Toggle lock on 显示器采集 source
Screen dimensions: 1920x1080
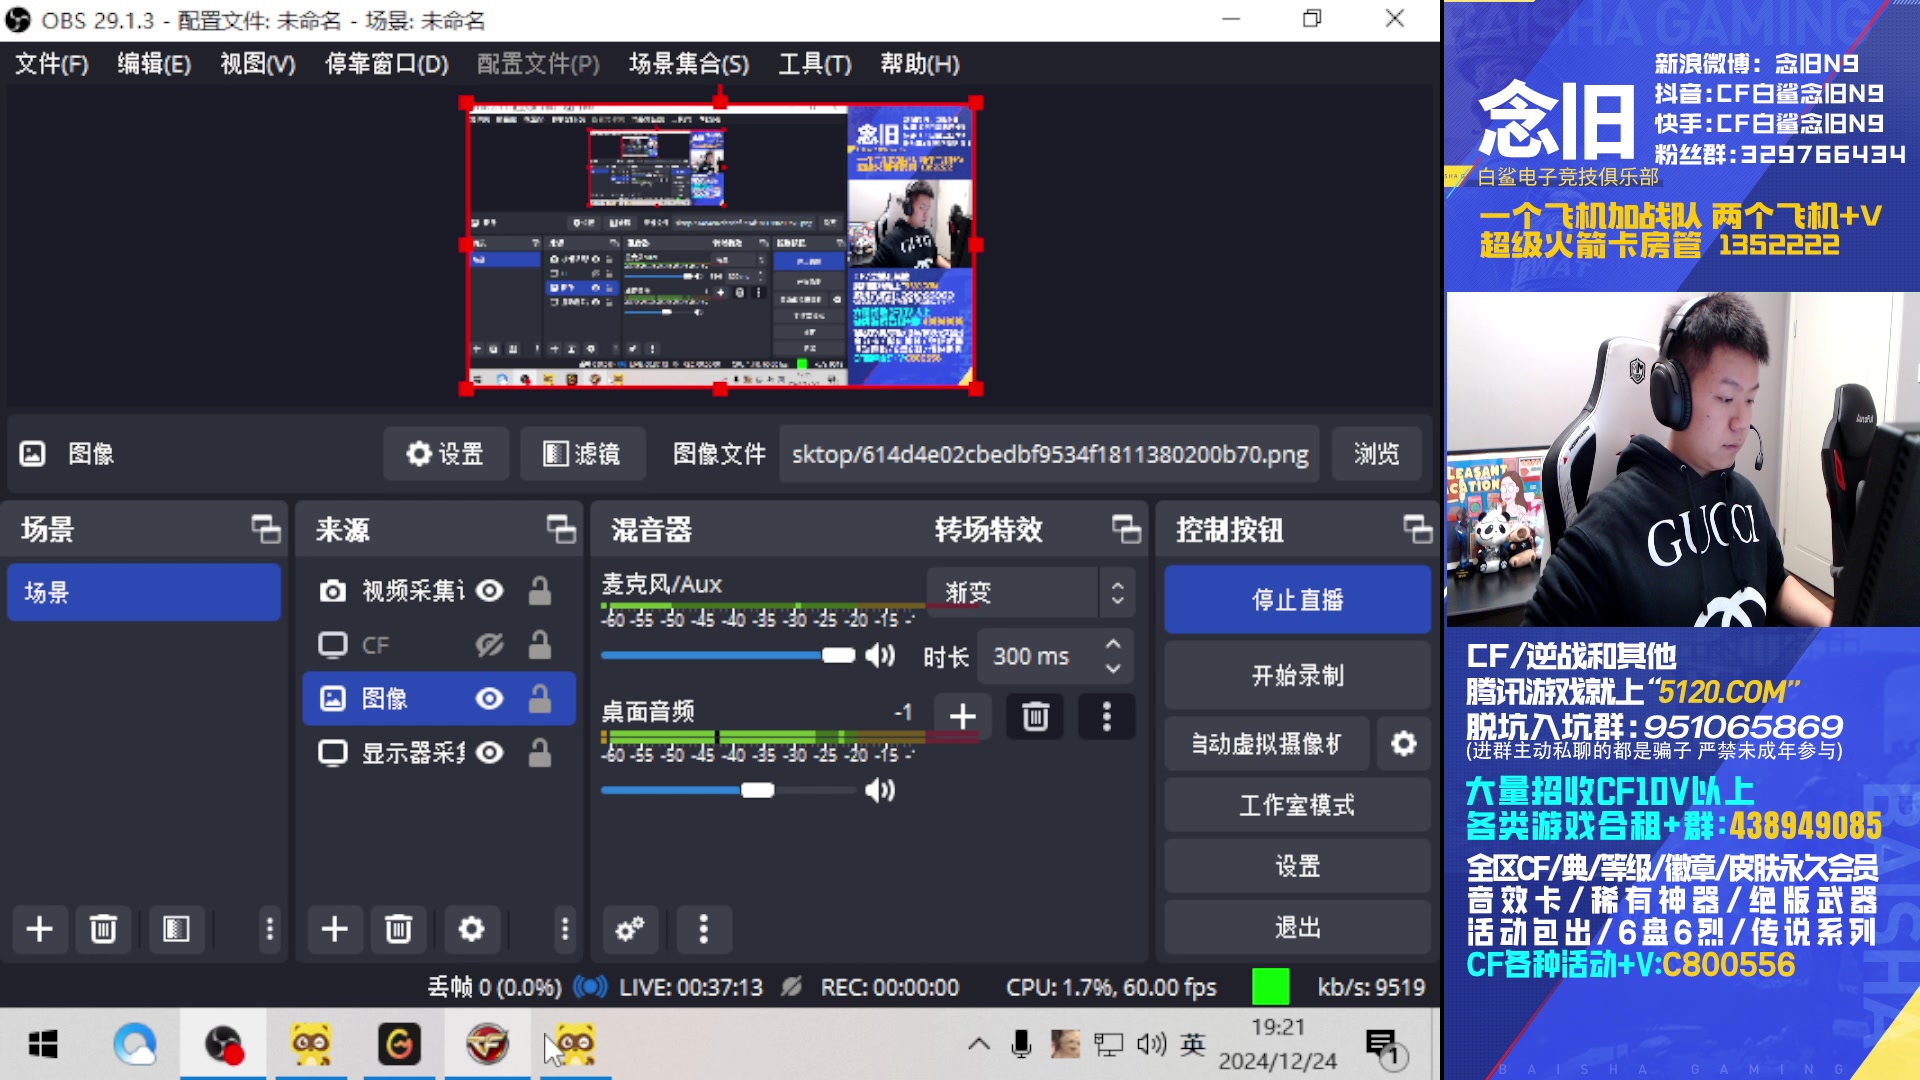click(540, 752)
